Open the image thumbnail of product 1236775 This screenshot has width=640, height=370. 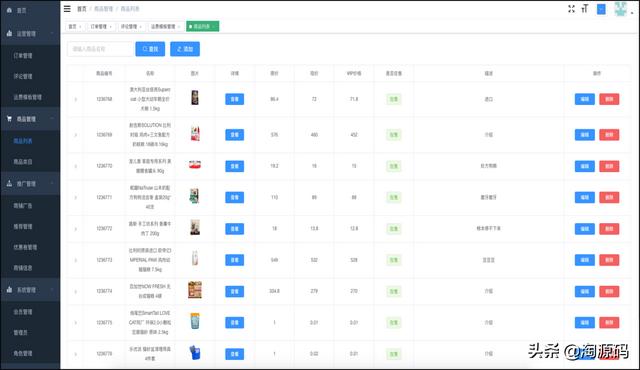pos(195,321)
